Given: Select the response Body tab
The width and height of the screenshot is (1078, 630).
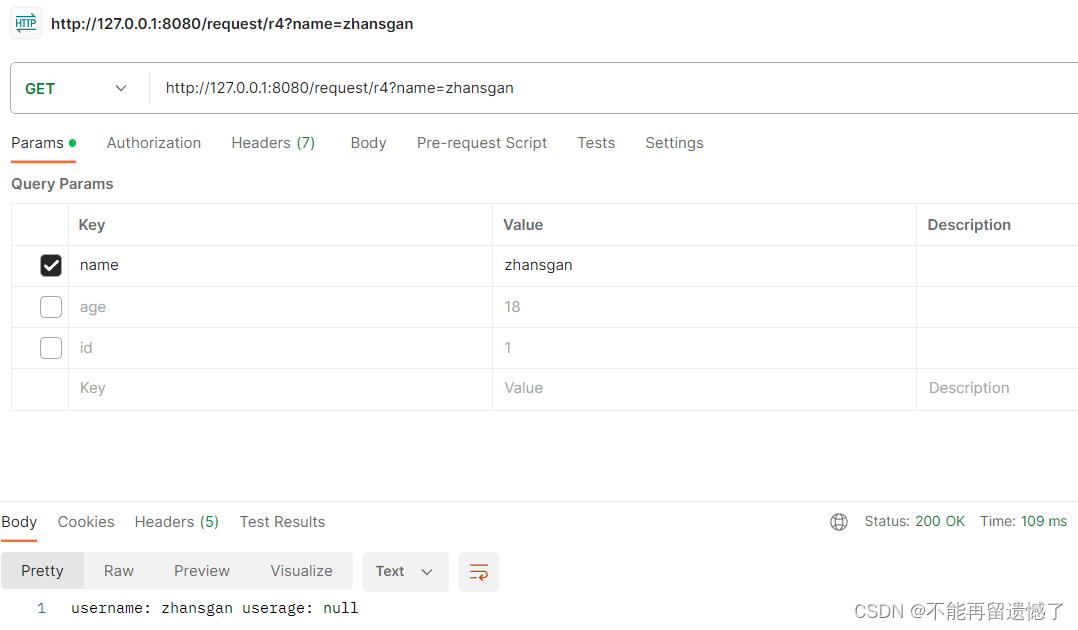Looking at the screenshot, I should point(19,522).
